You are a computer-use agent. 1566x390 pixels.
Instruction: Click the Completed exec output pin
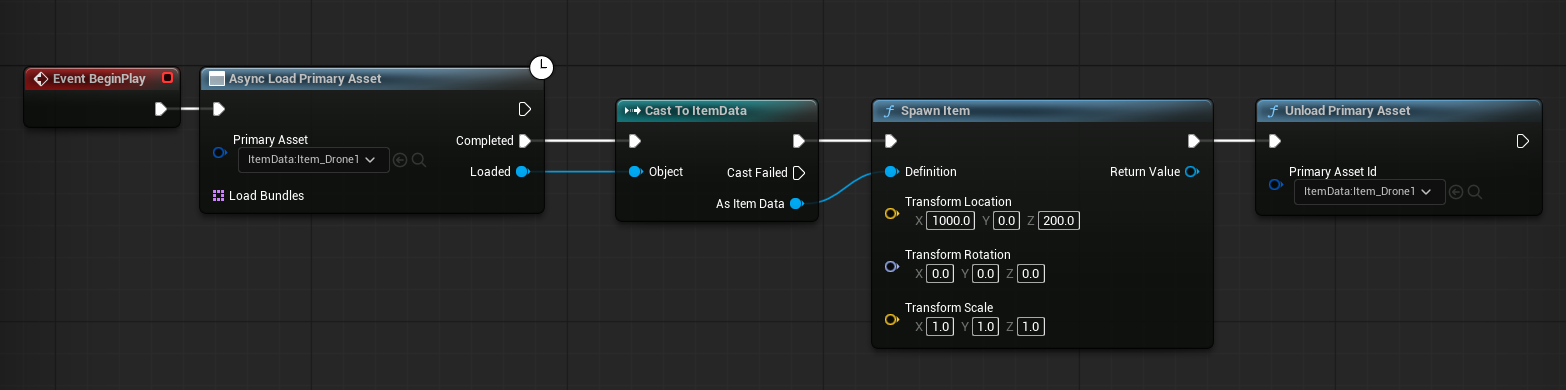(x=524, y=141)
